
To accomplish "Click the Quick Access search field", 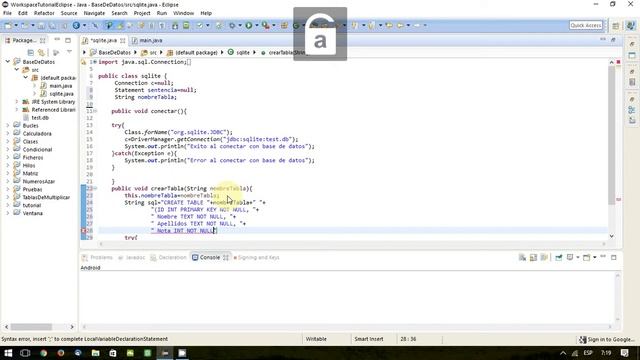I will click(586, 25).
